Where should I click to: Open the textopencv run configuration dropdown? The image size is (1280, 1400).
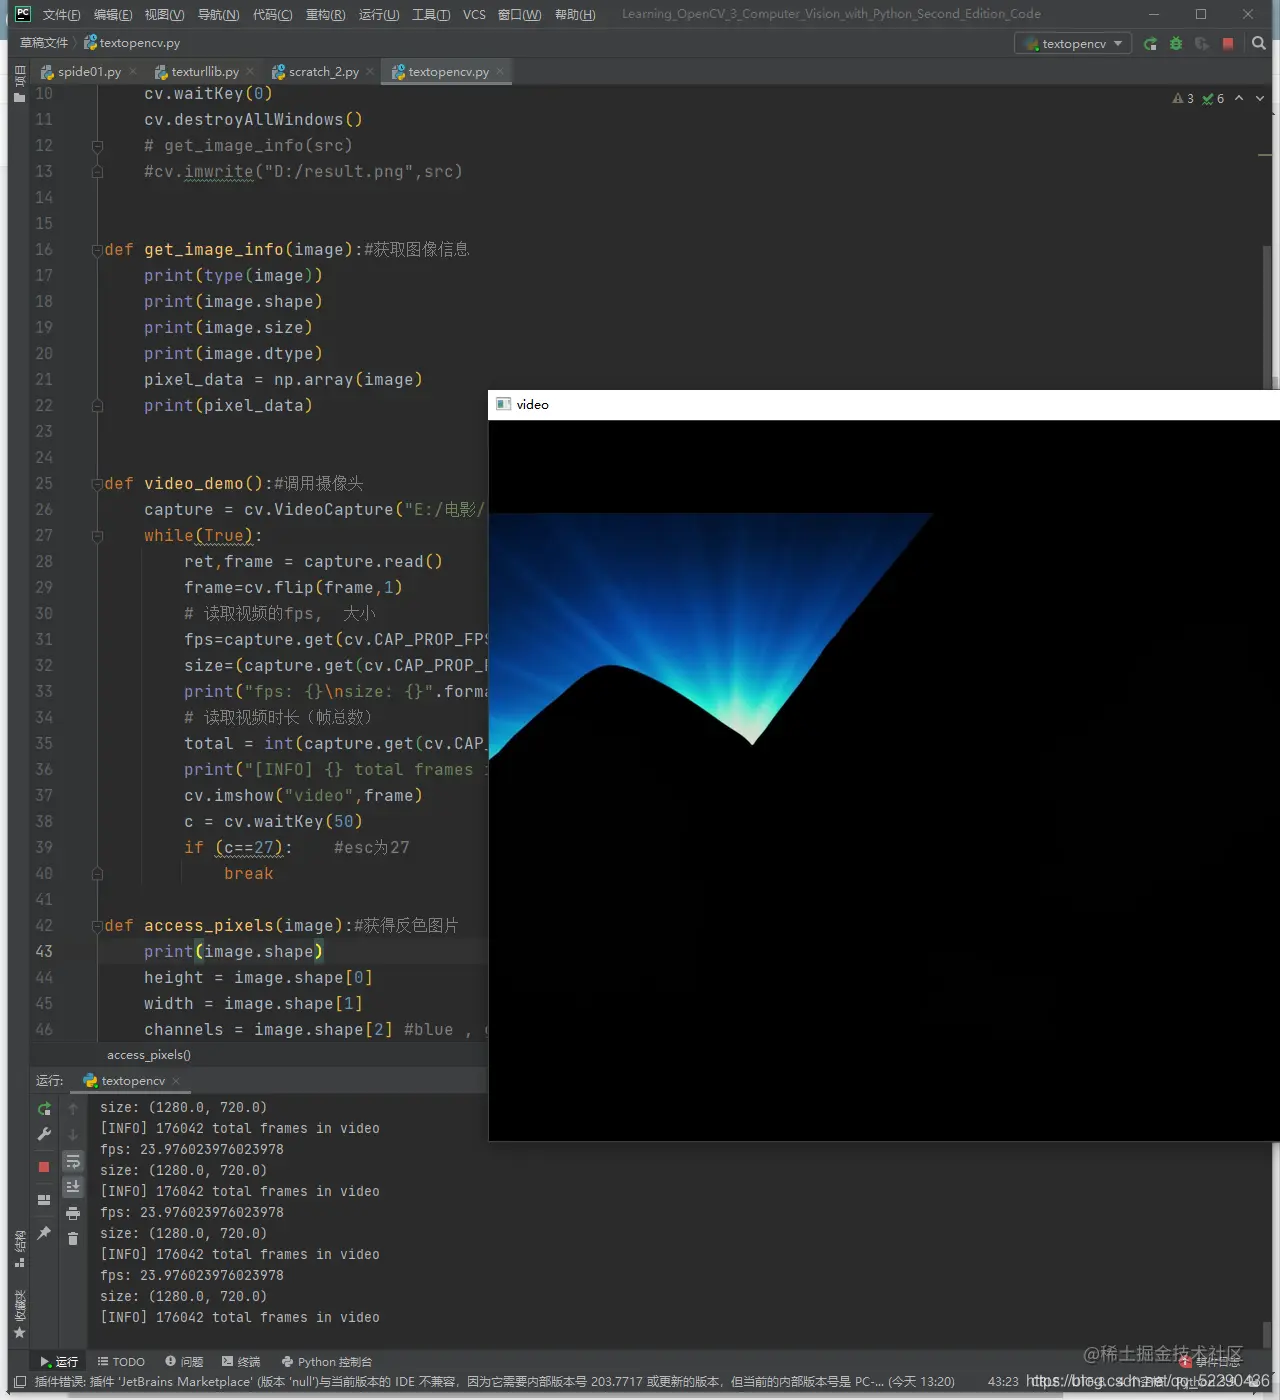(1073, 43)
